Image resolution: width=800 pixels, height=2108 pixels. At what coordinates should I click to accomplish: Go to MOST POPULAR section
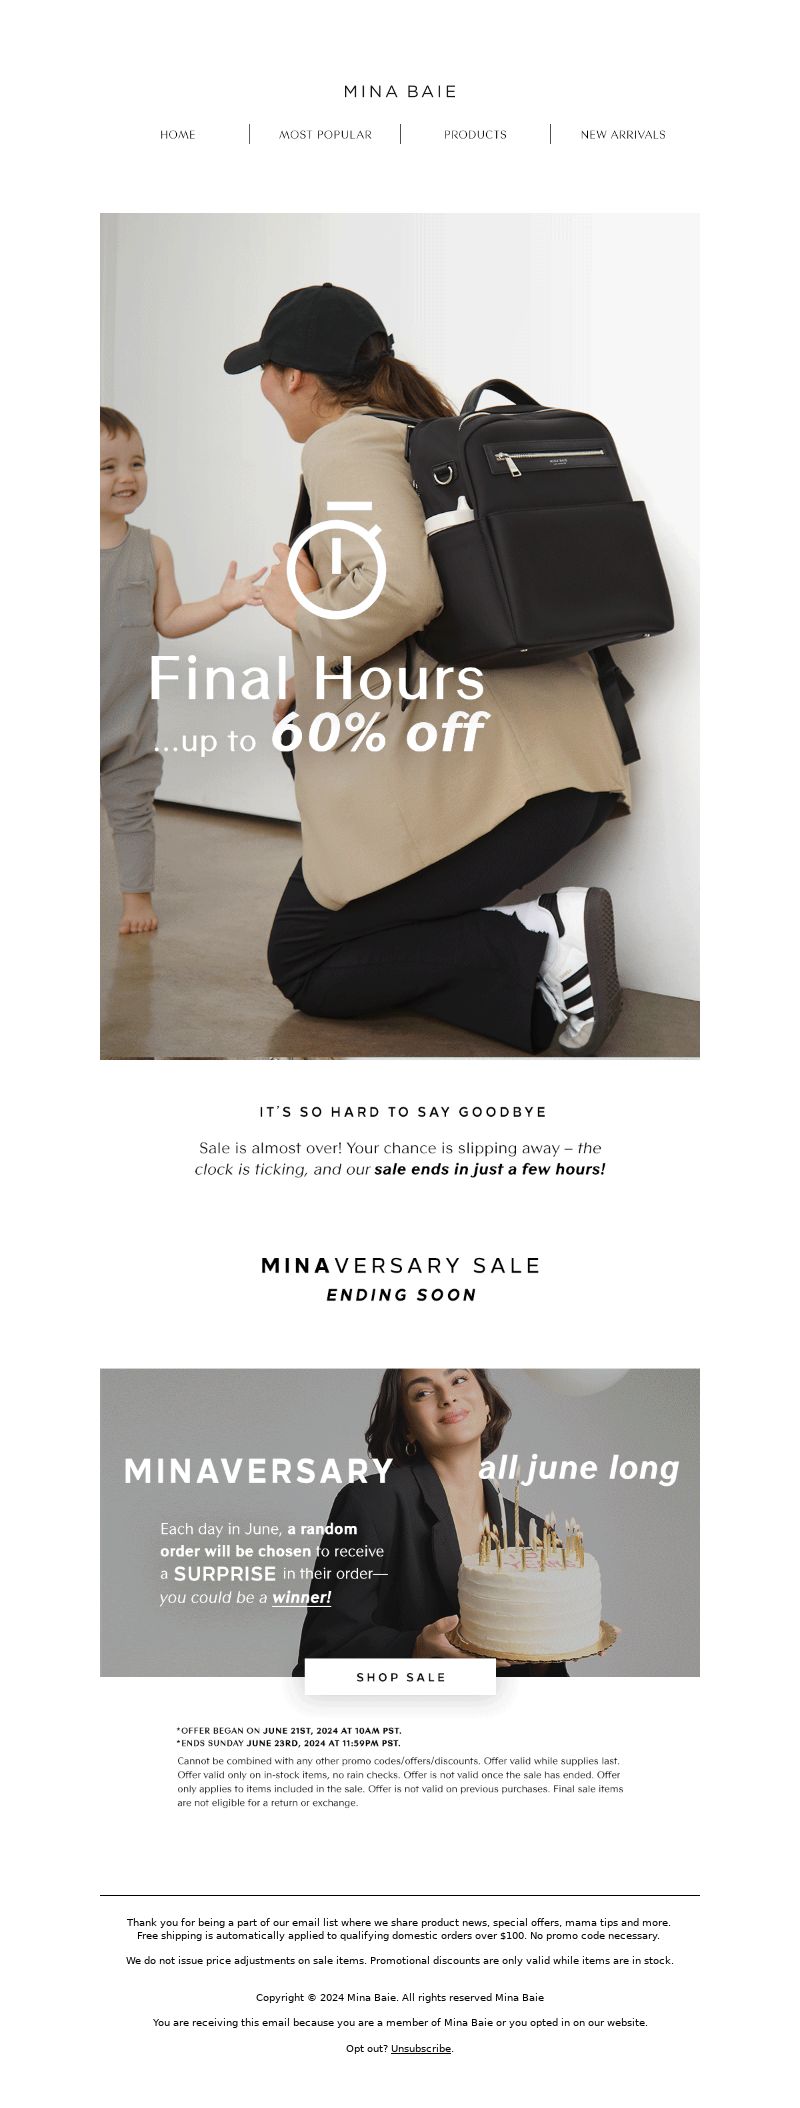tap(325, 134)
